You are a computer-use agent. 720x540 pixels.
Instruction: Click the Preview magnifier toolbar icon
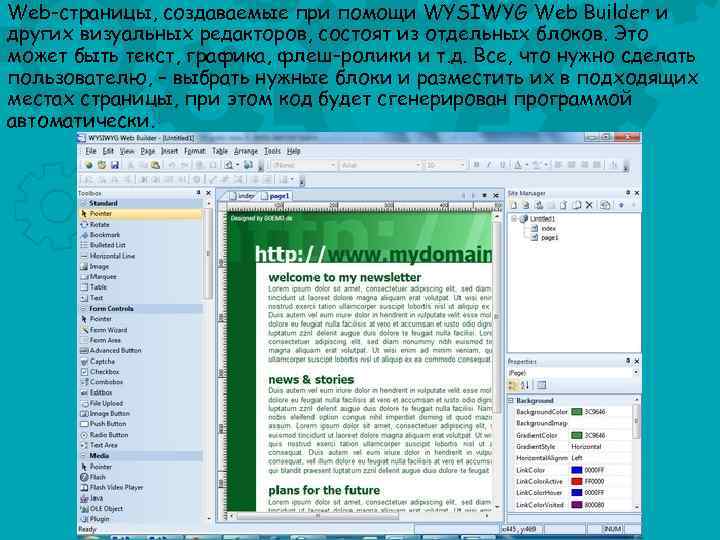229,165
